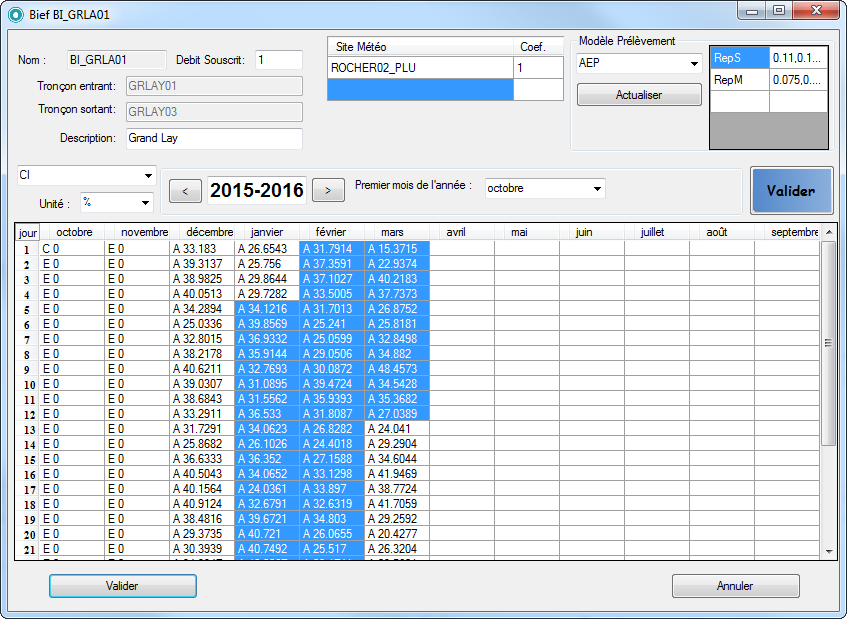Click the mai column header
The image size is (847, 619).
click(527, 232)
